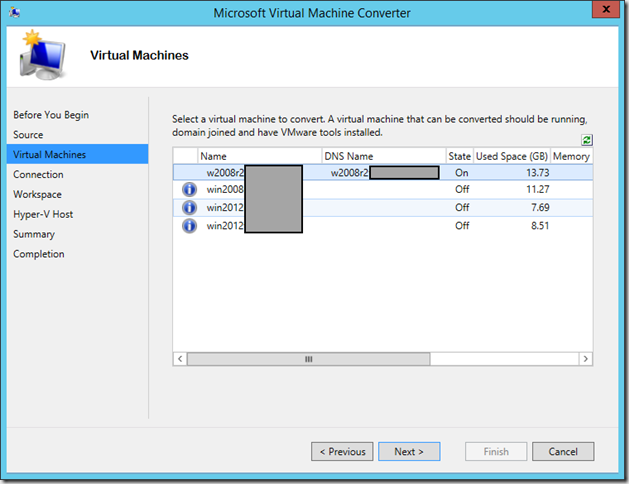Image resolution: width=629 pixels, height=484 pixels.
Task: Go to the Source step
Action: coord(28,135)
